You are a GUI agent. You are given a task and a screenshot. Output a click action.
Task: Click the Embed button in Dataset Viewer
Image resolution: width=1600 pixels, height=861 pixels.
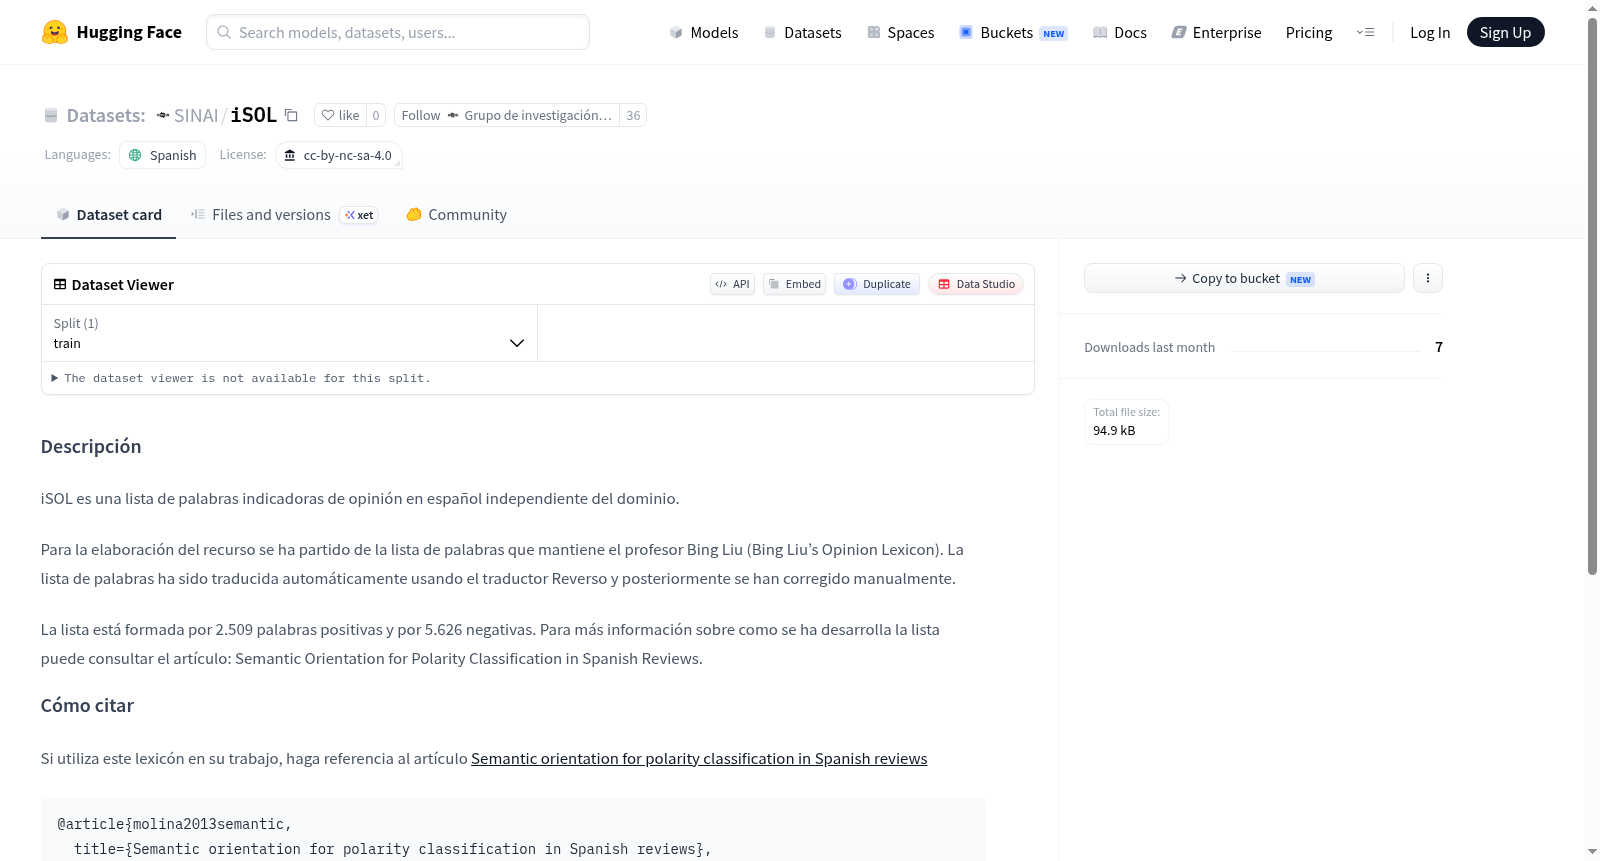[x=794, y=284]
